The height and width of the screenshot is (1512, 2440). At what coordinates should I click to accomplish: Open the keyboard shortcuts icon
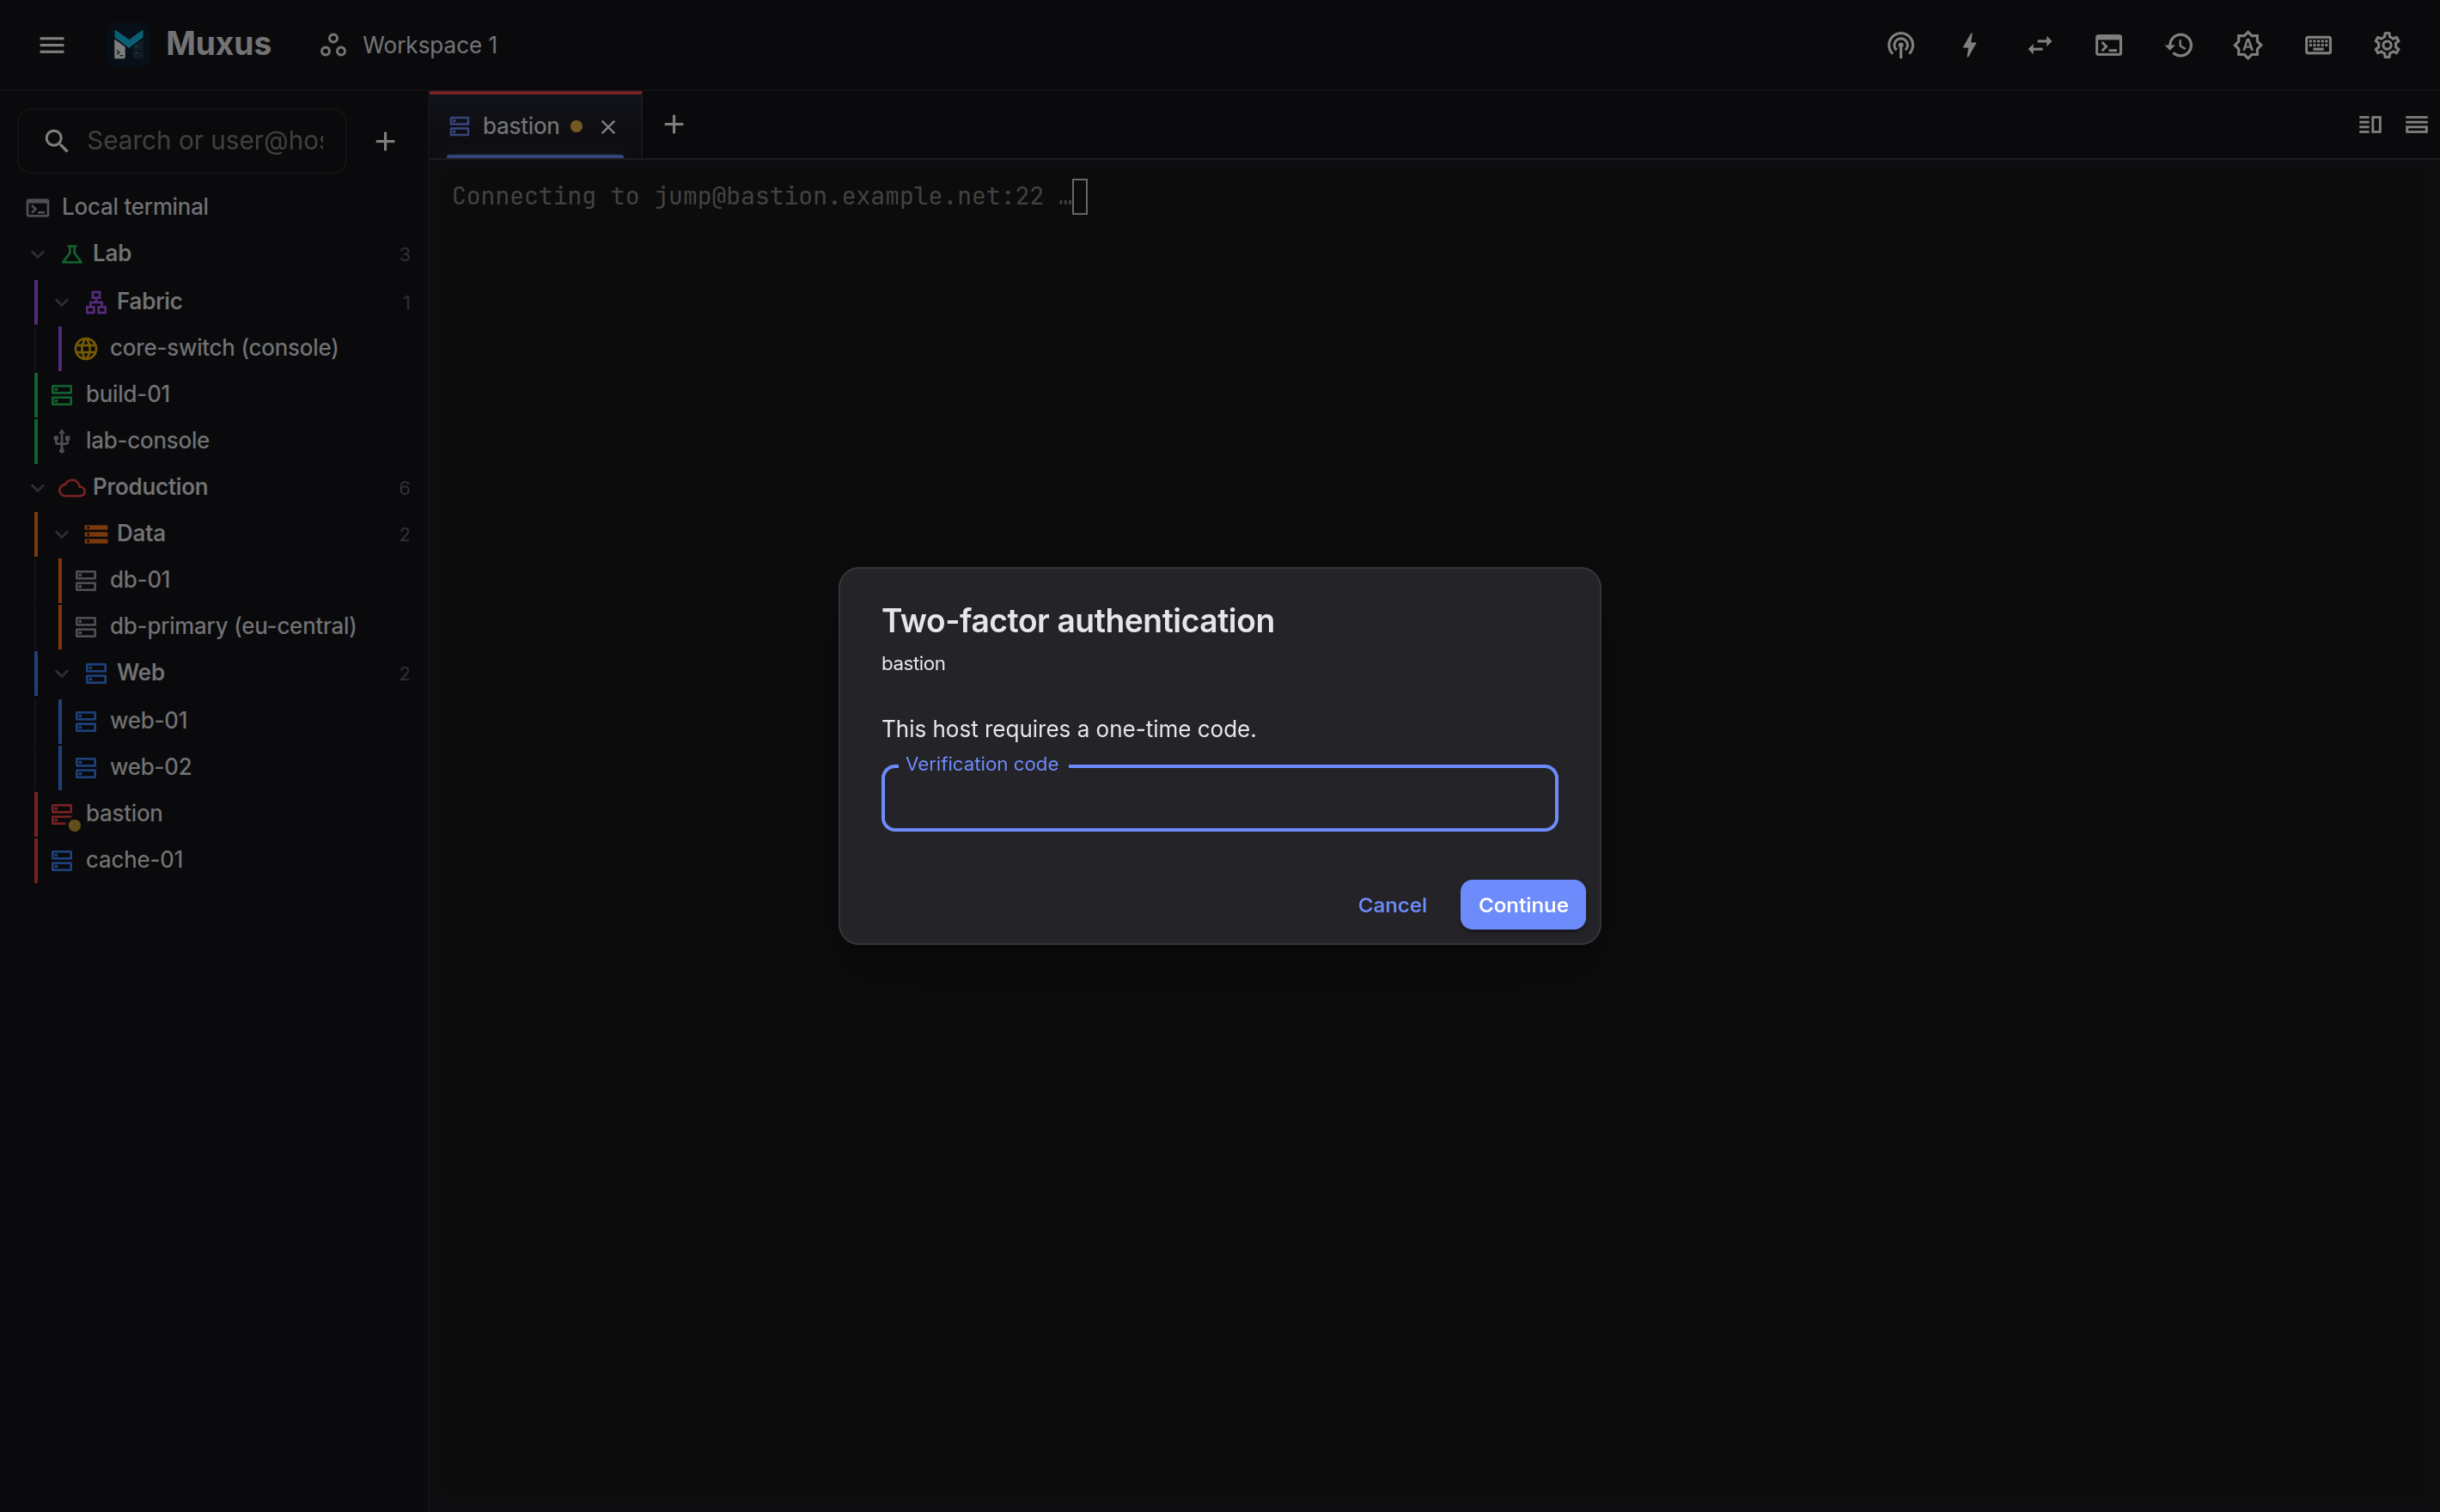click(x=2318, y=45)
